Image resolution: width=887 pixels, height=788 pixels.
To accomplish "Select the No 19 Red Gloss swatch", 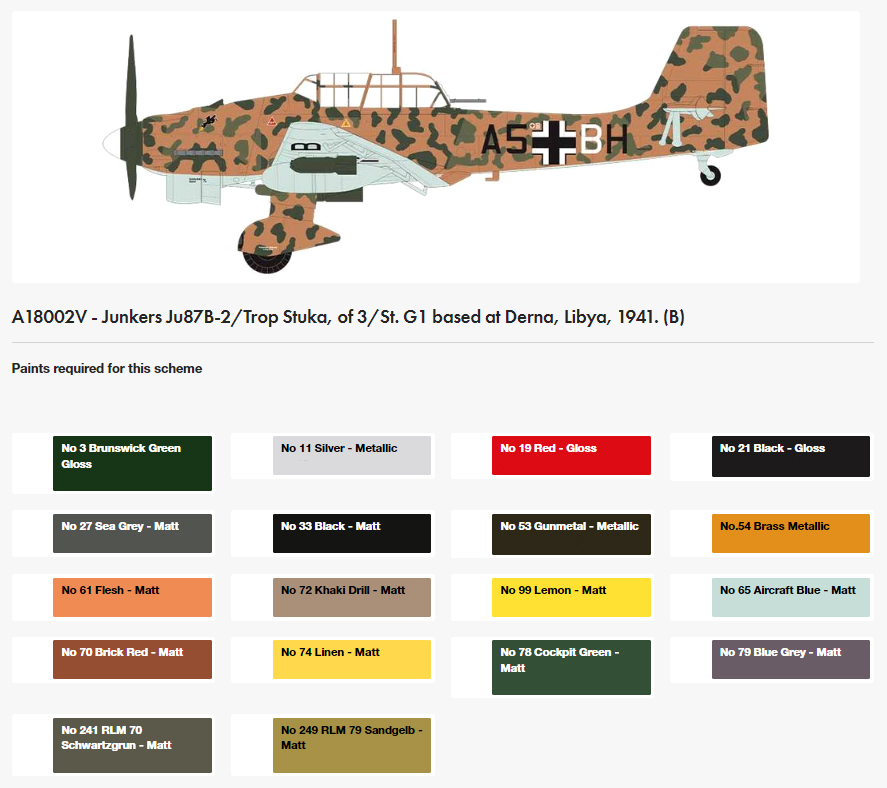I will click(x=571, y=455).
